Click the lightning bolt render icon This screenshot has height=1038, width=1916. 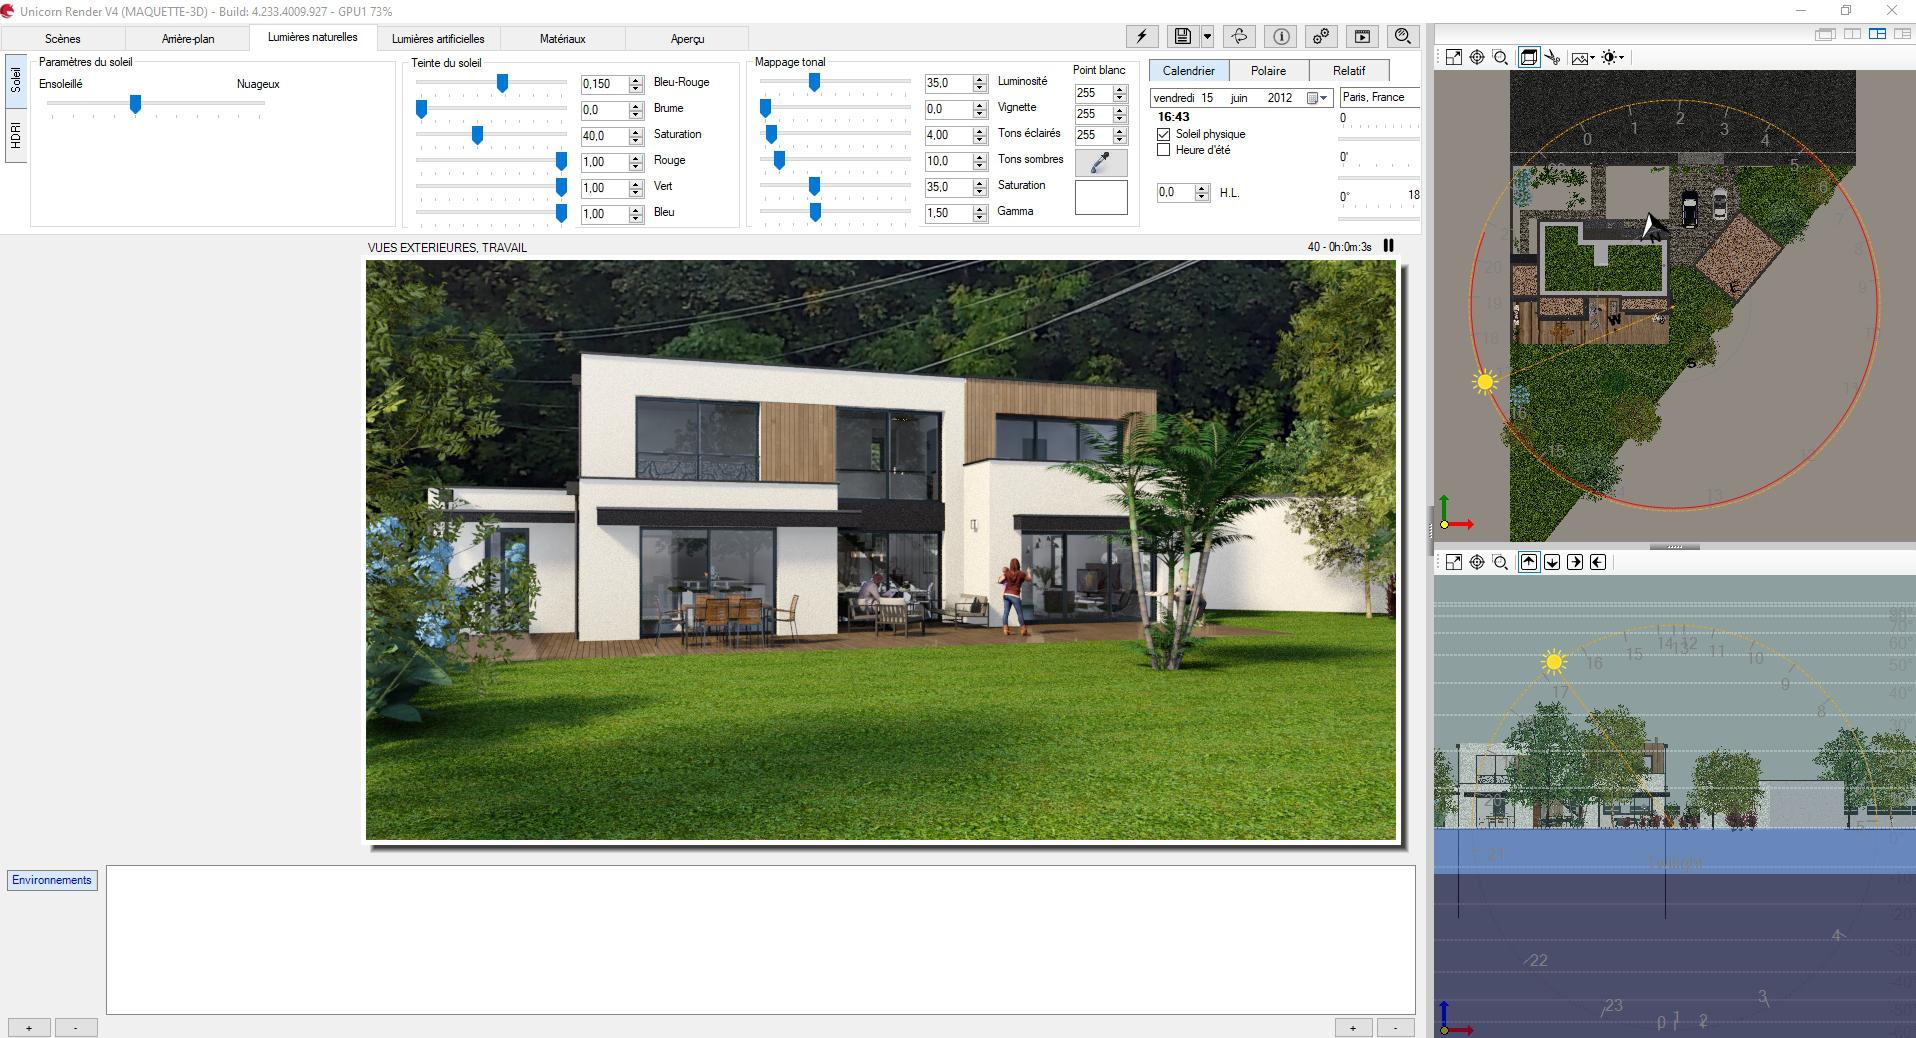[x=1141, y=37]
